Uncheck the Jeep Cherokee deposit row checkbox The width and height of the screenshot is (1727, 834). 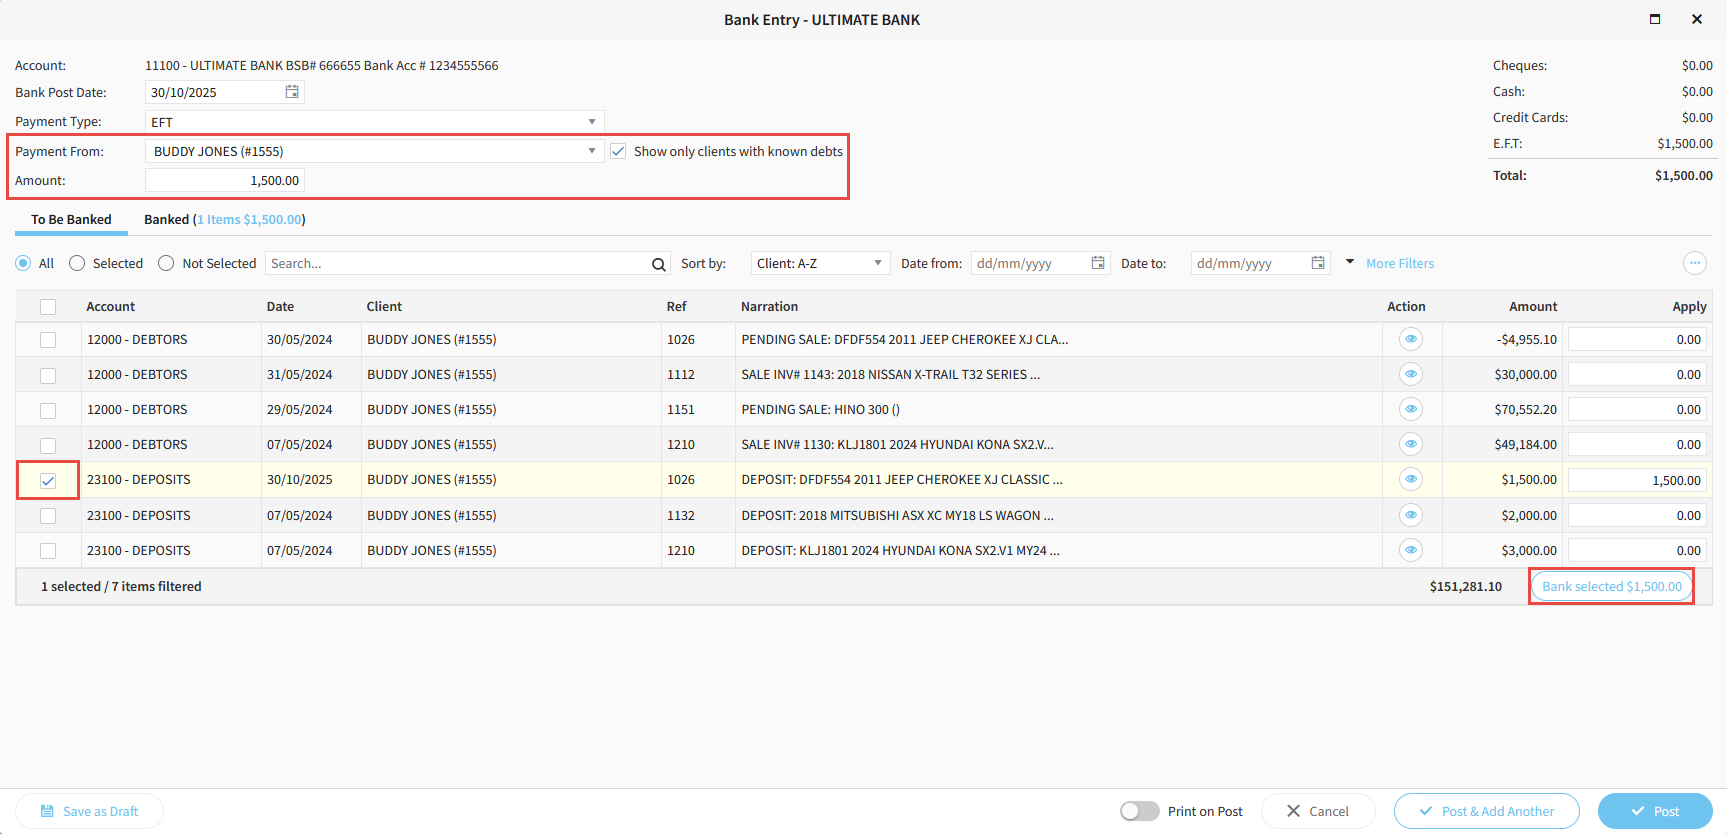pyautogui.click(x=48, y=481)
